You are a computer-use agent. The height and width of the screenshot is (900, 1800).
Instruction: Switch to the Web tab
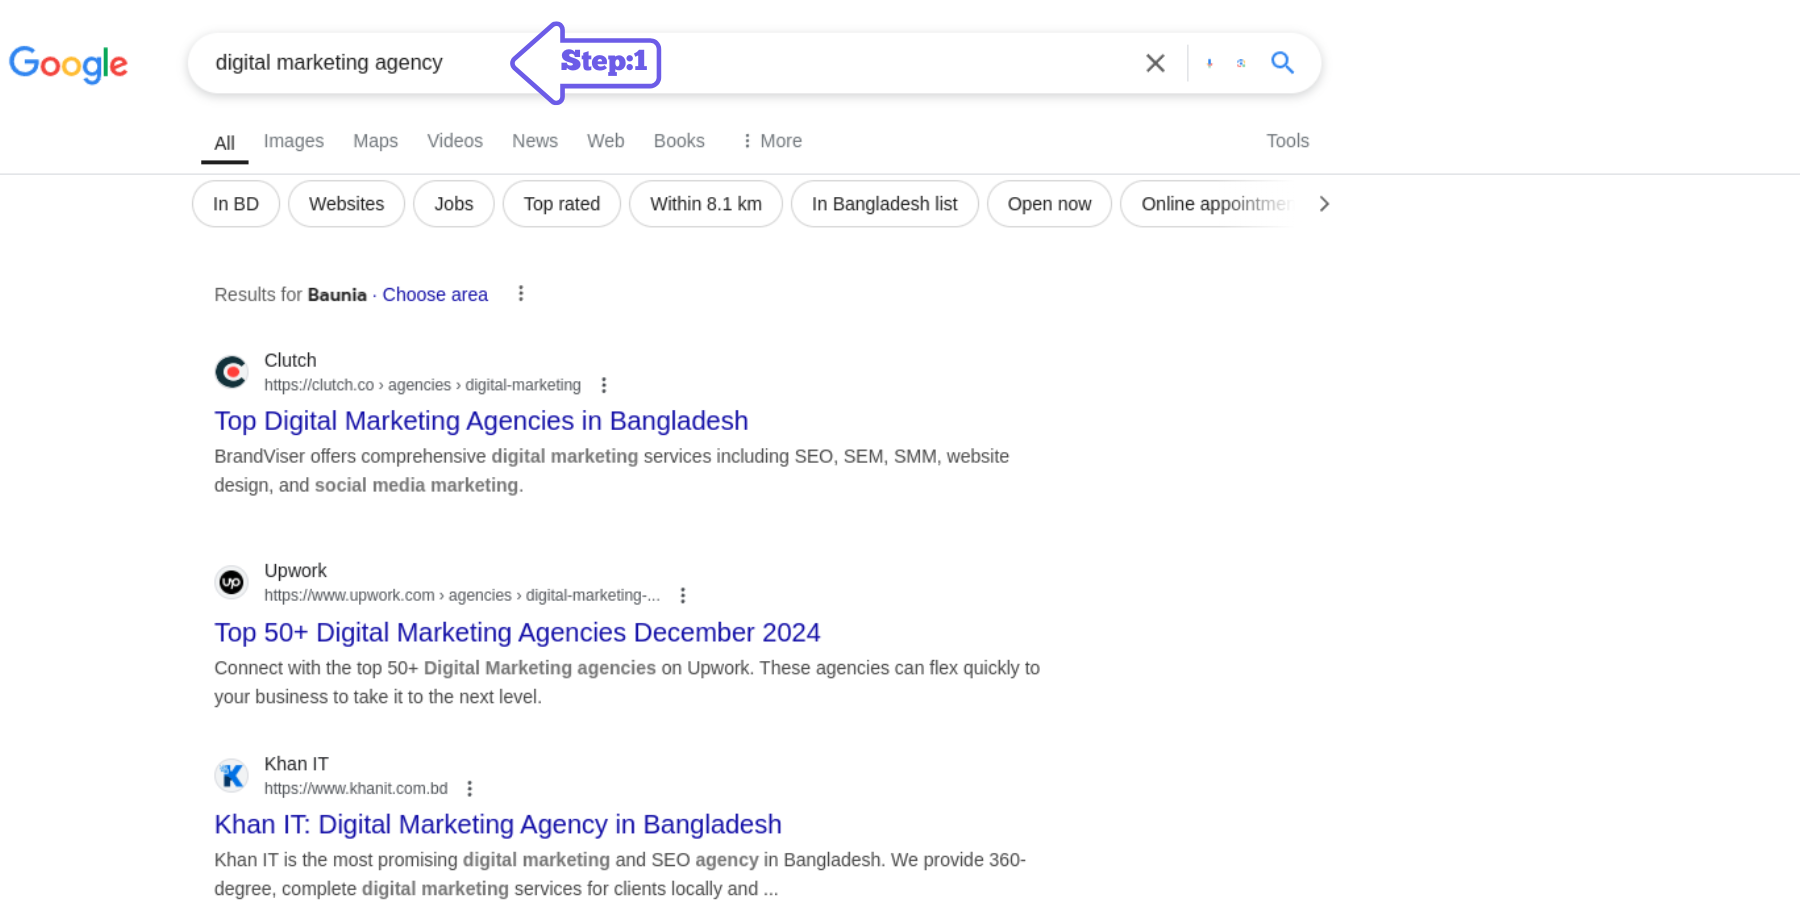606,141
